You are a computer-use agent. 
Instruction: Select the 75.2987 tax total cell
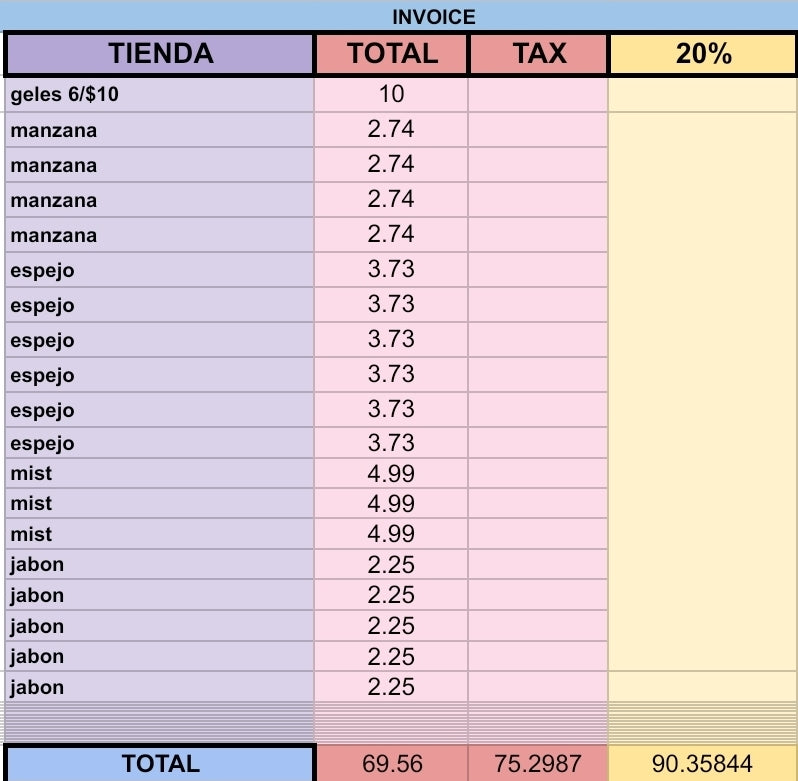(538, 764)
